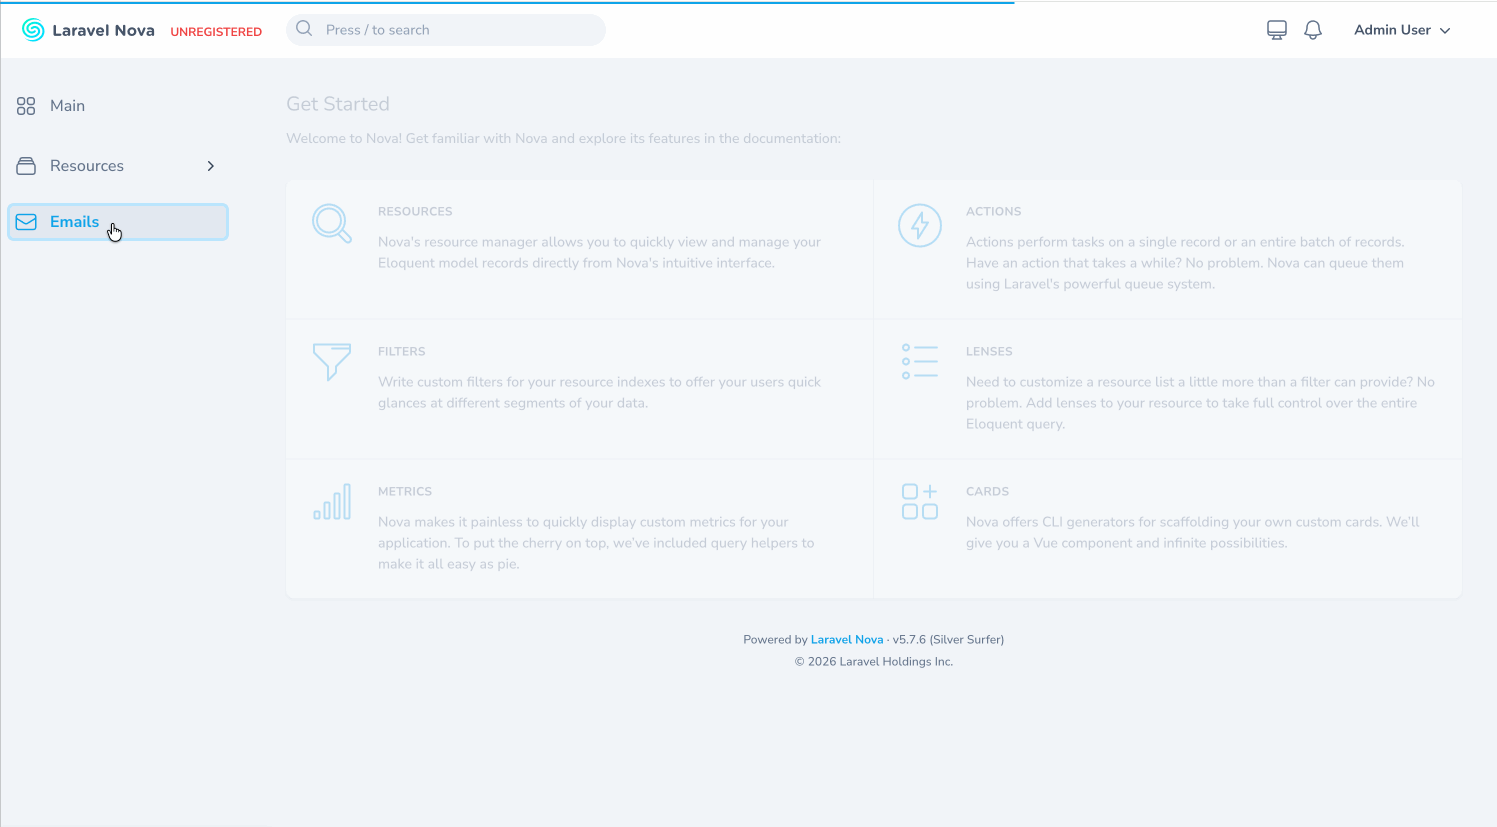Click the Metrics bar chart icon
Viewport: 1497px width, 827px height.
(x=332, y=502)
